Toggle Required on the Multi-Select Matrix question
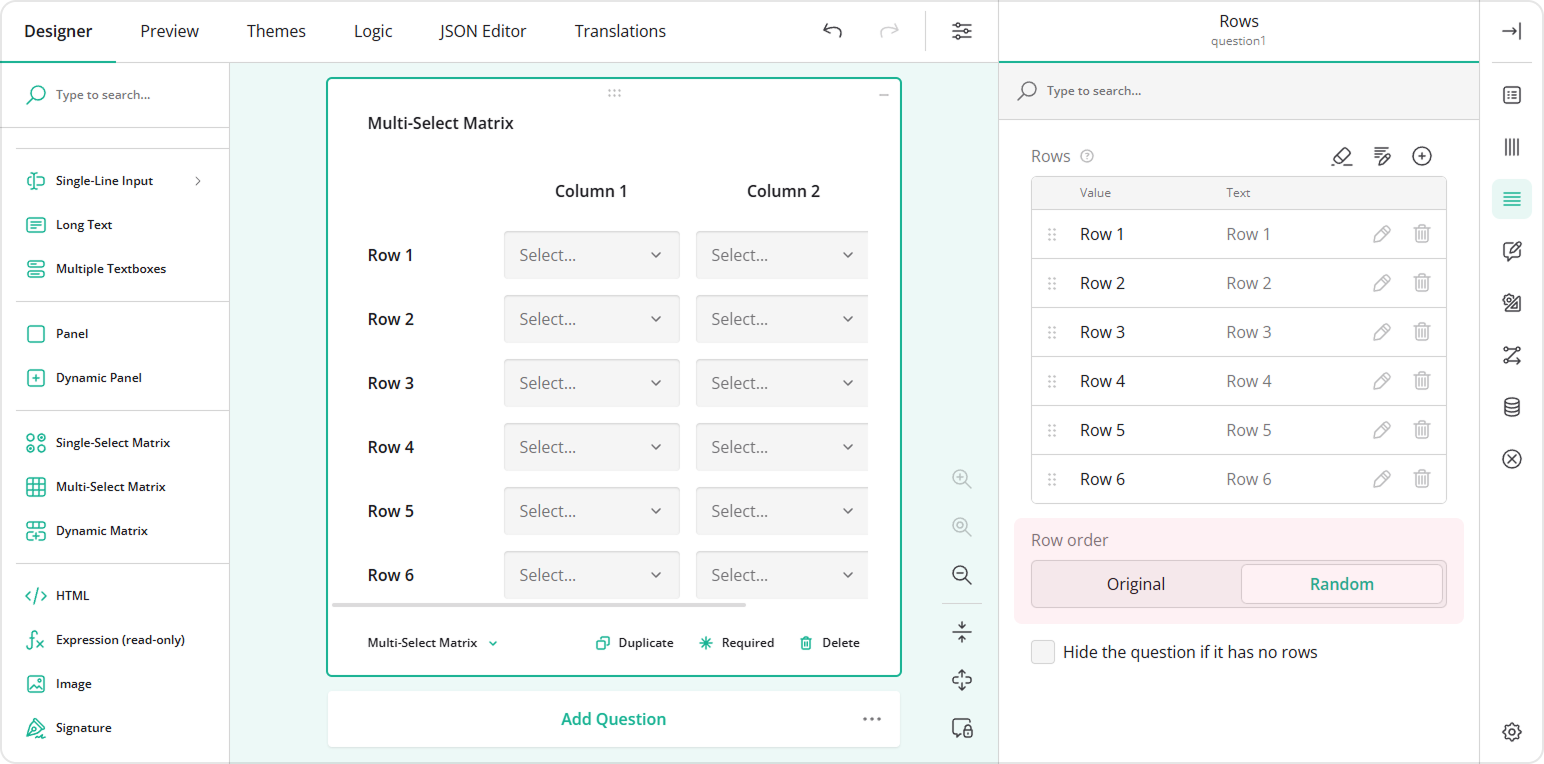This screenshot has height=764, width=1544. 737,642
